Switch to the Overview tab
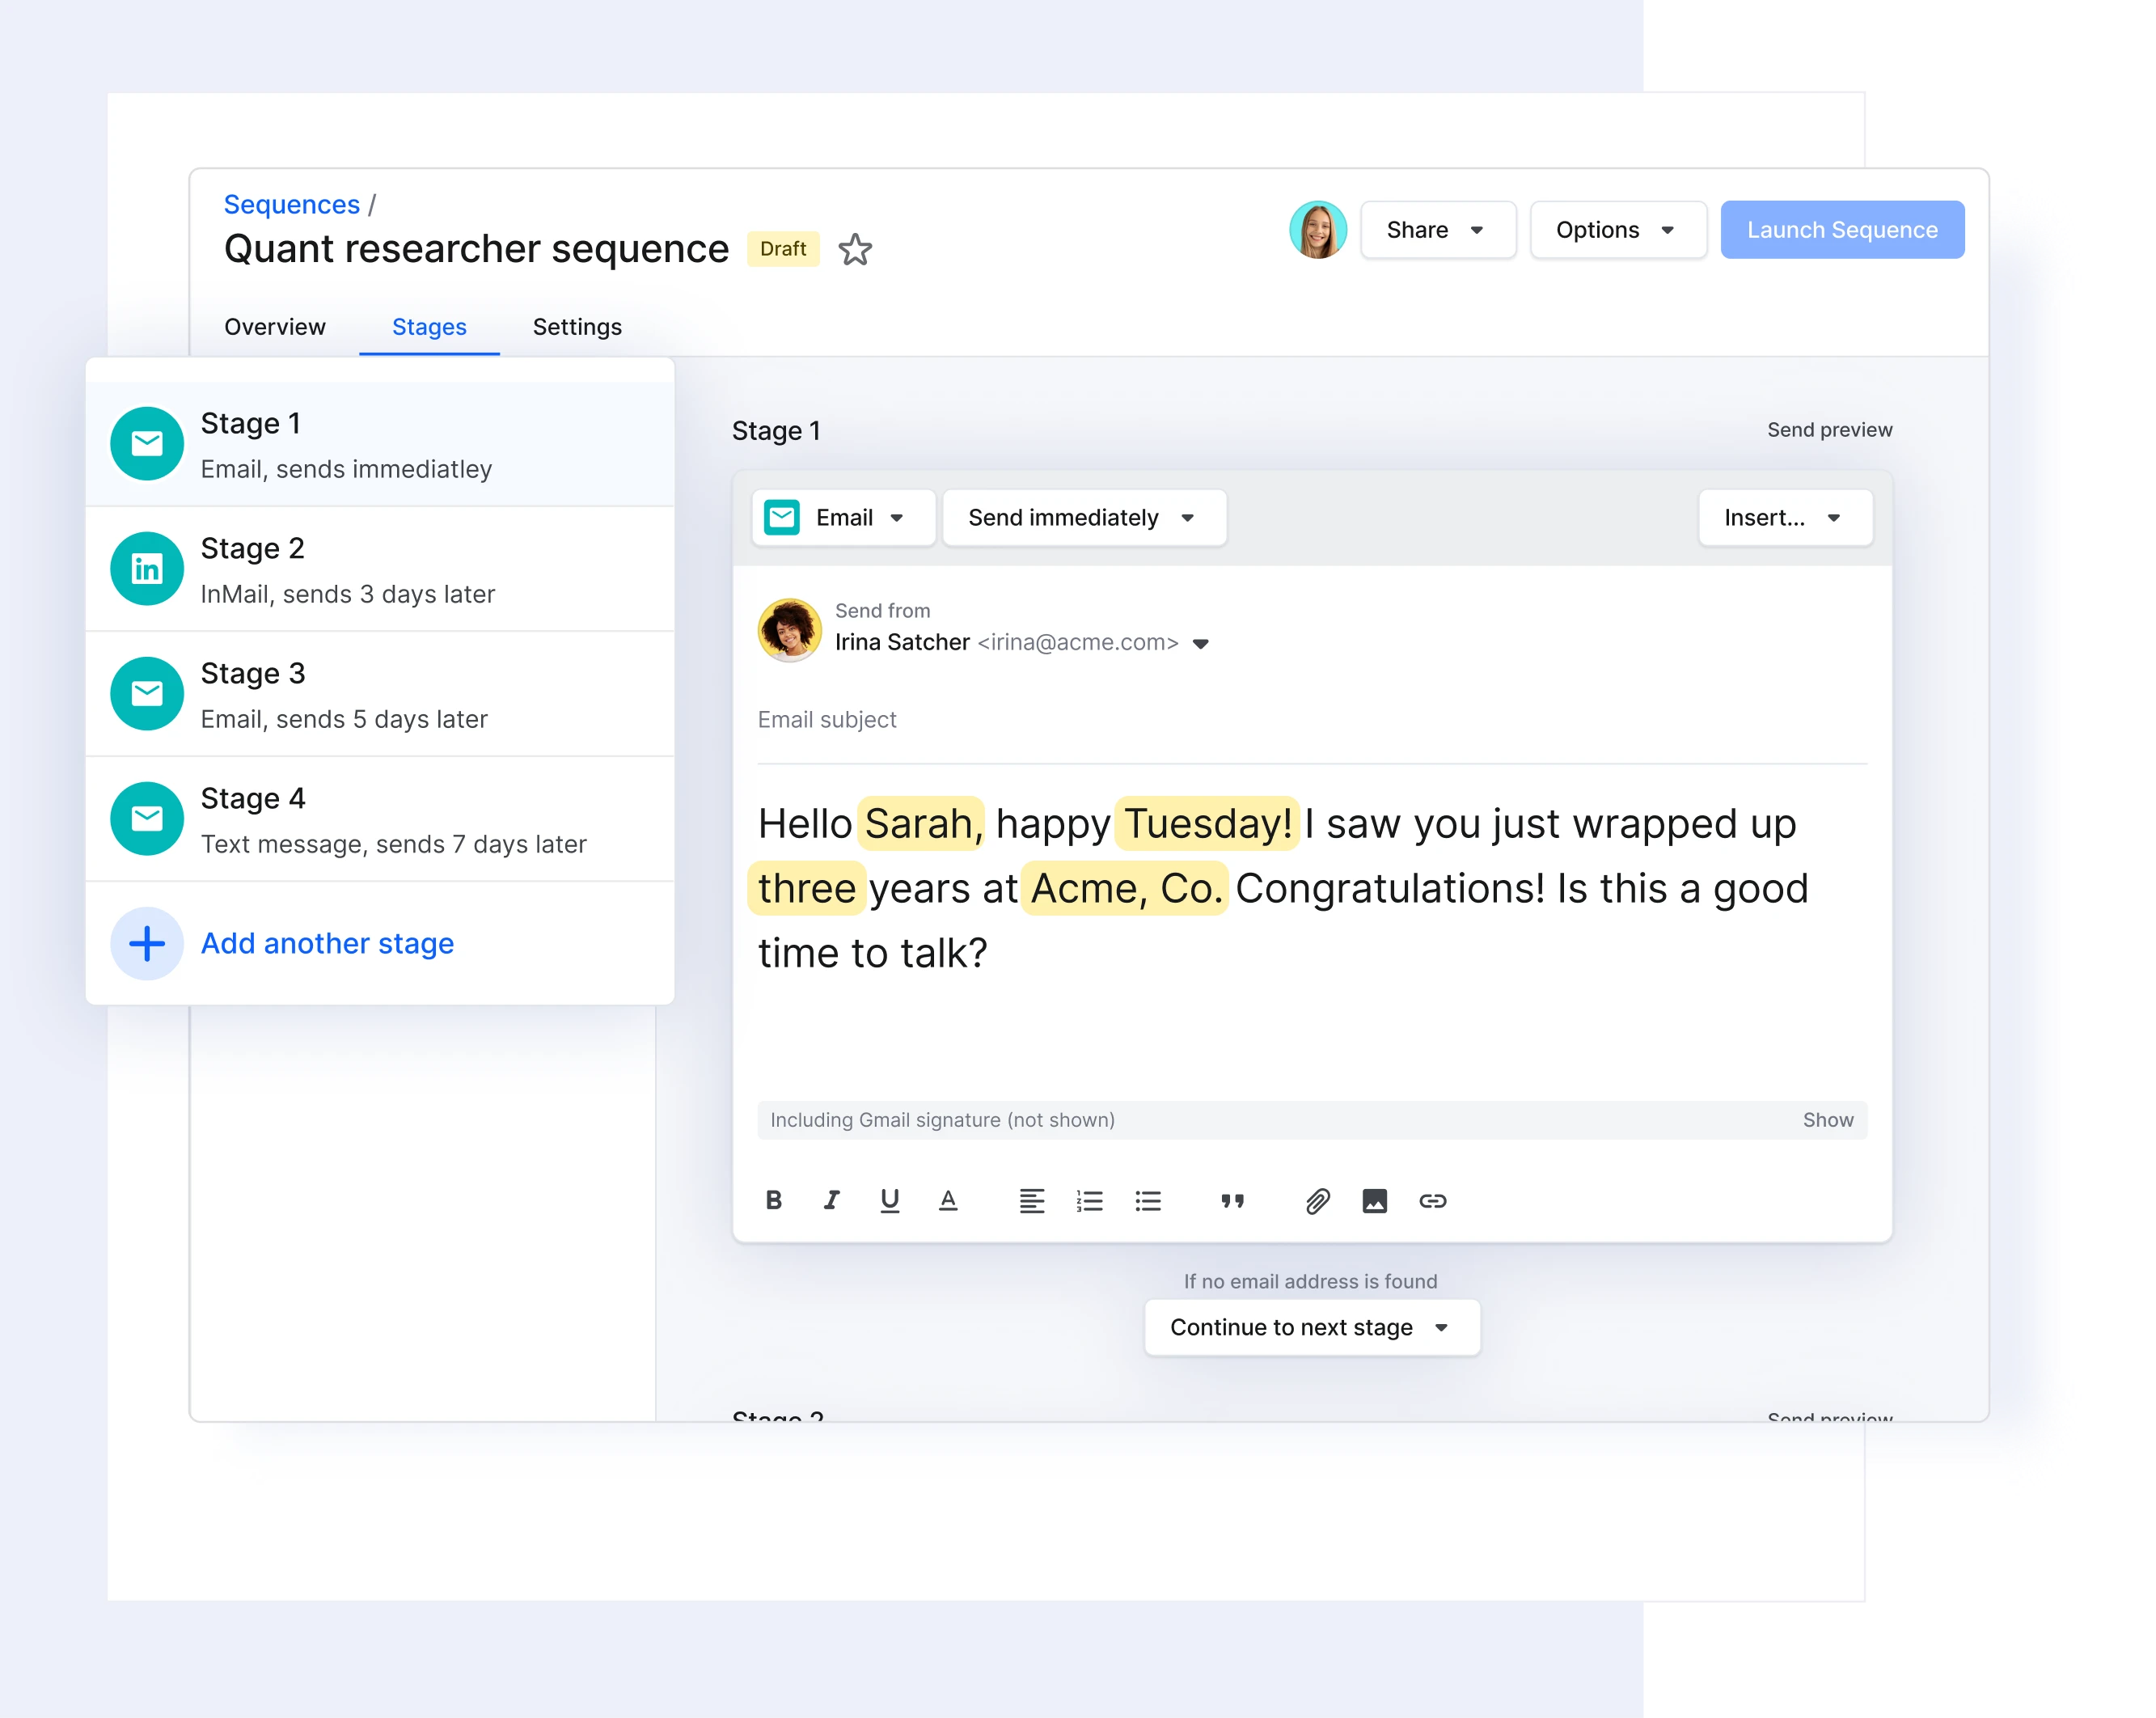 (x=273, y=326)
